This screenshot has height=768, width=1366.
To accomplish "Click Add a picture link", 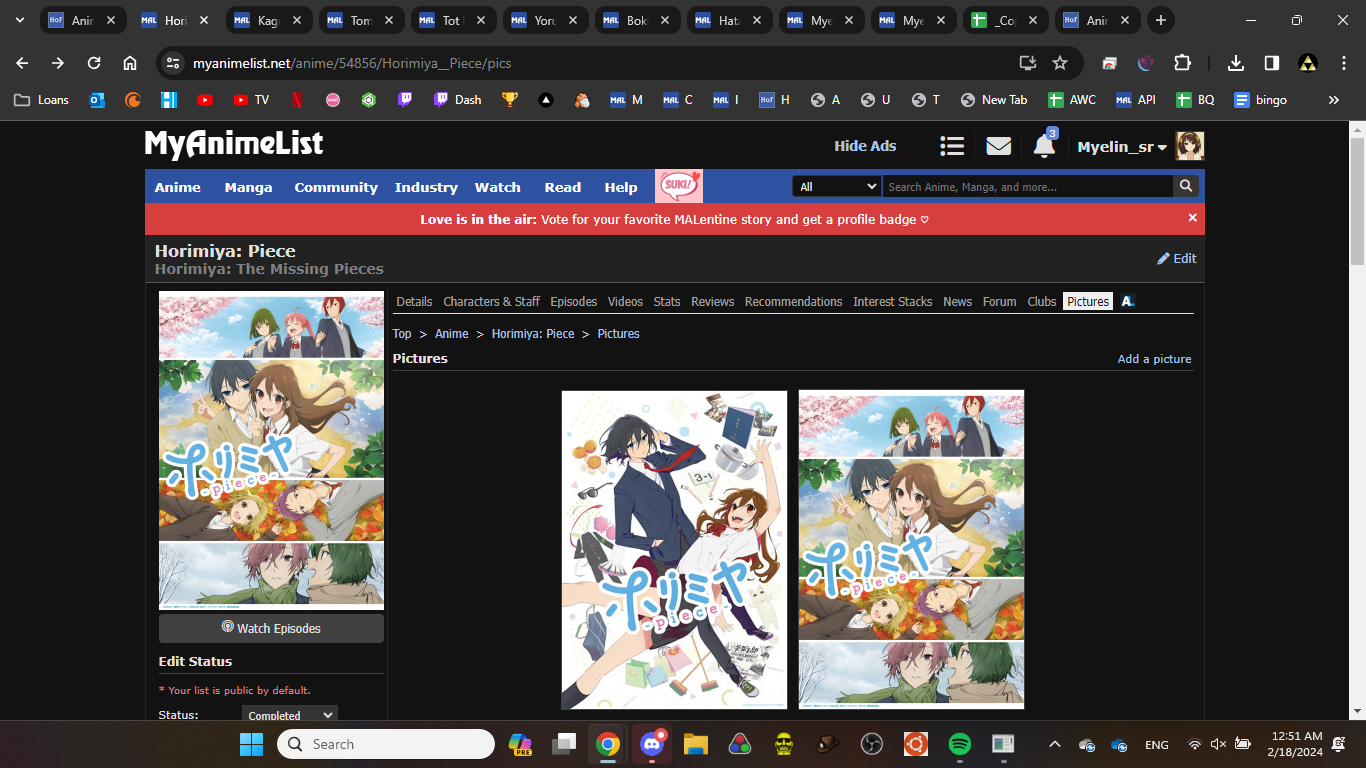I will pos(1154,359).
